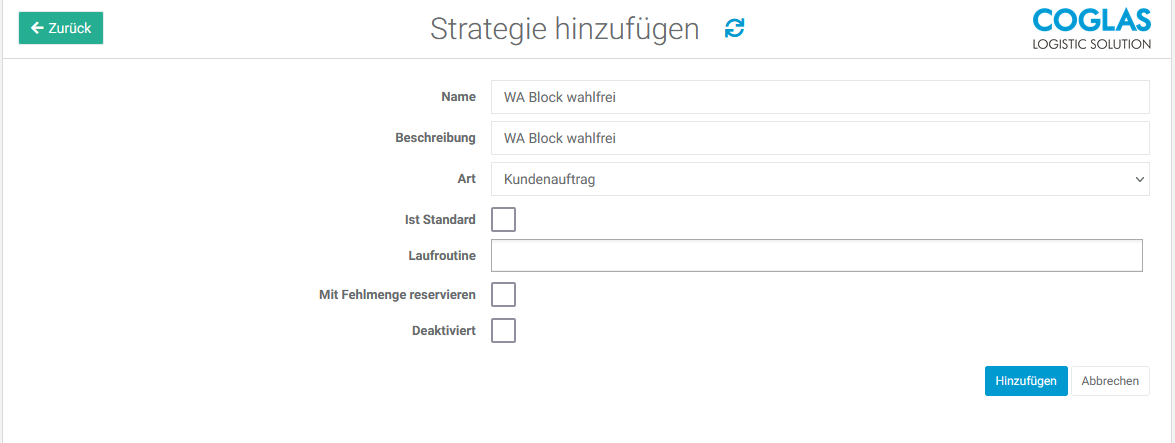Screen dimensions: 1175x443
Task: Click the Art field label
Action: (465, 179)
